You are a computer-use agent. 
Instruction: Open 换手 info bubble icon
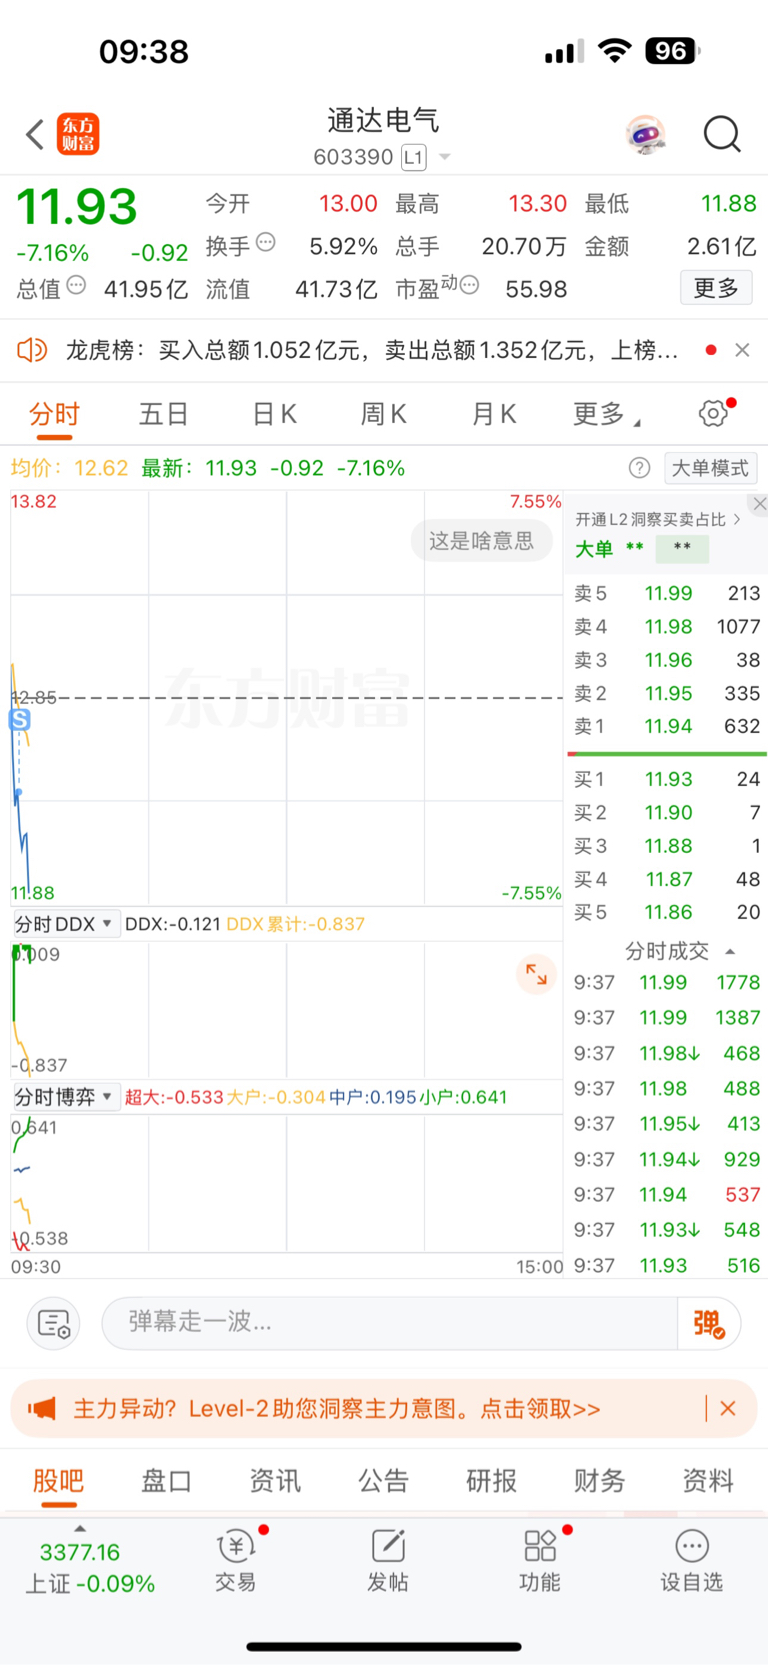[x=266, y=242]
